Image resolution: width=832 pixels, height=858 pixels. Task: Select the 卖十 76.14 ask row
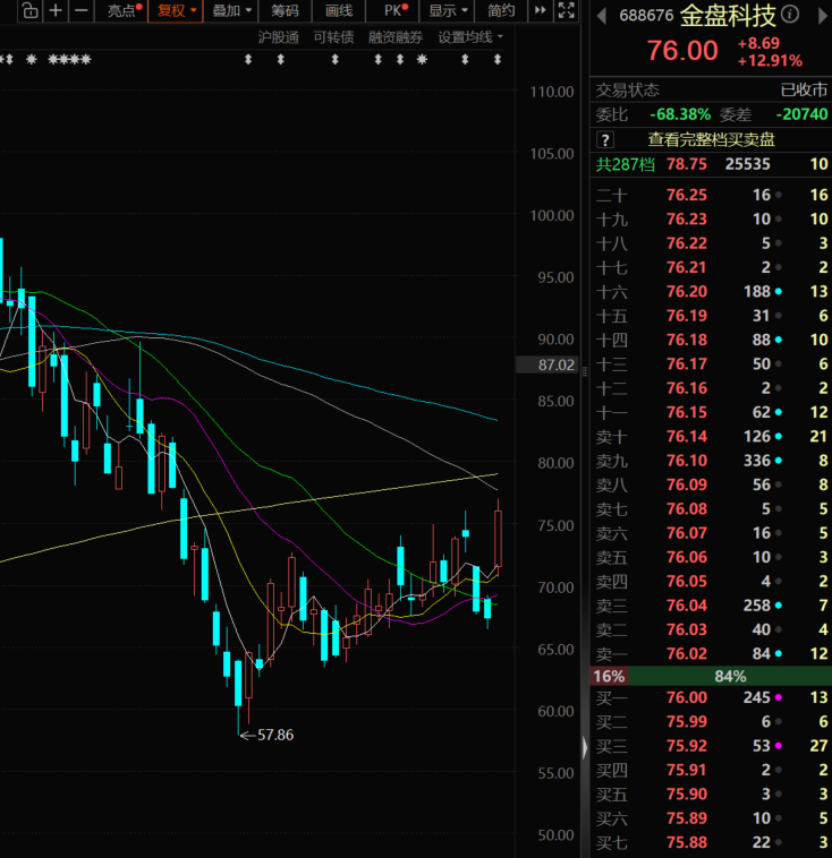coord(710,437)
